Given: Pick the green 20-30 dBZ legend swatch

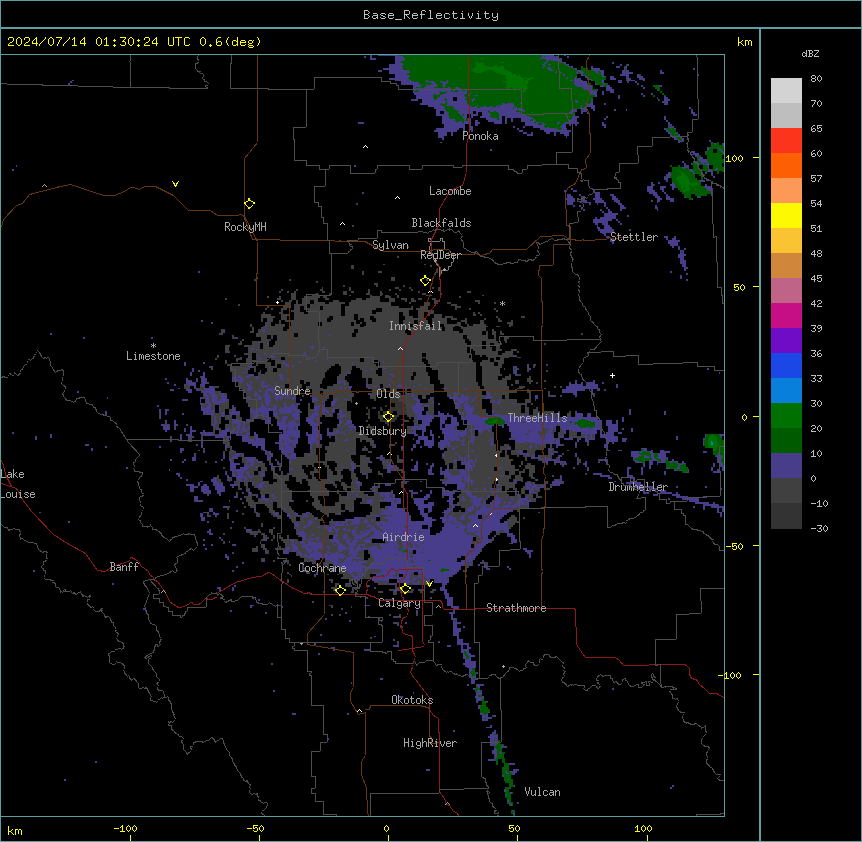Looking at the screenshot, I should coord(786,416).
